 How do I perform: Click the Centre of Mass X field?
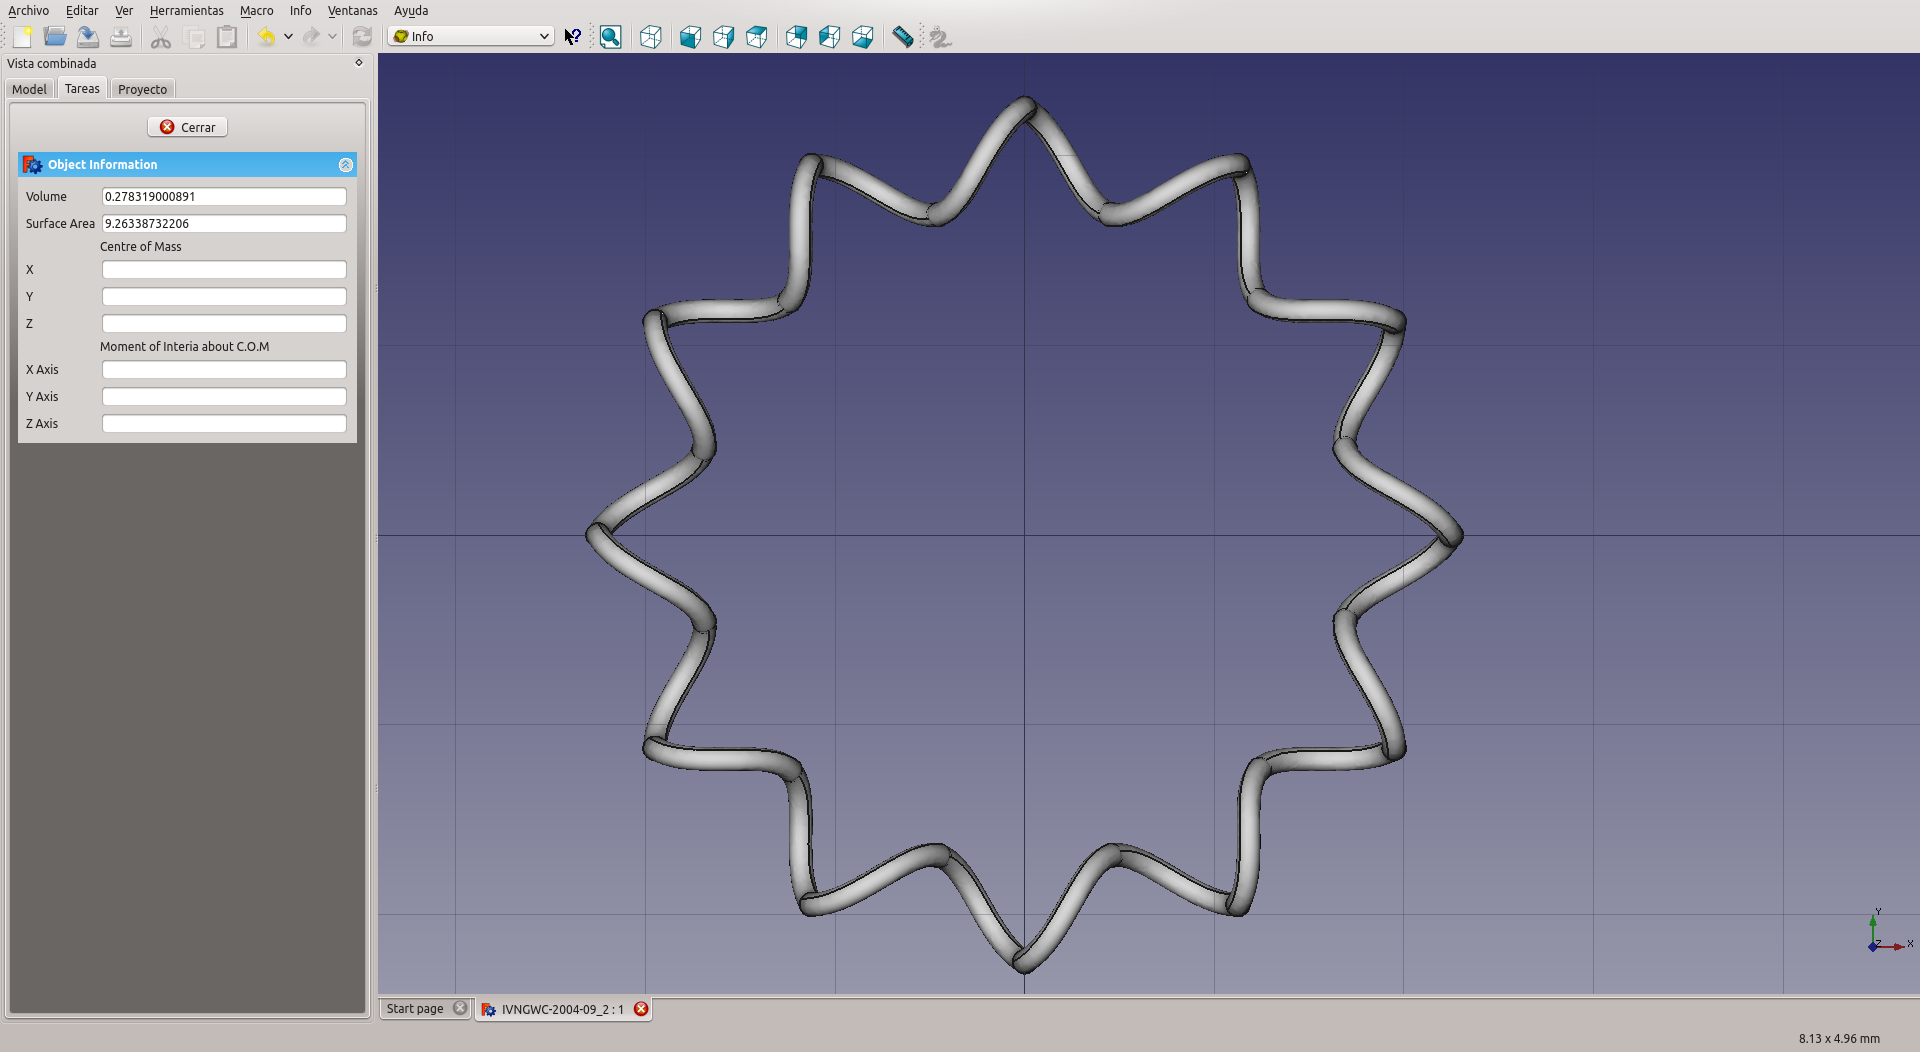224,270
